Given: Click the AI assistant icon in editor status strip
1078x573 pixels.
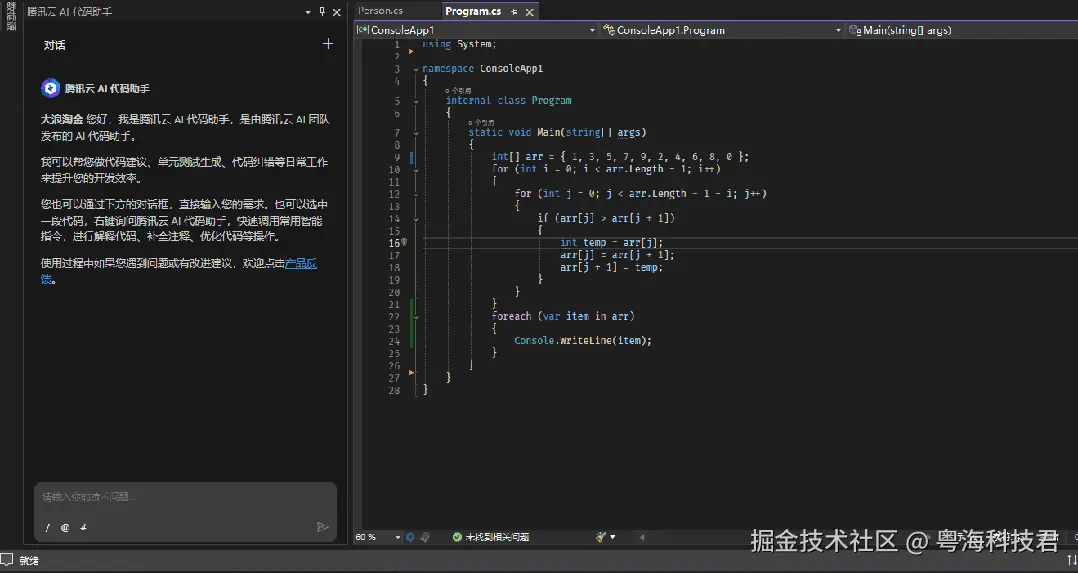Looking at the screenshot, I should tap(410, 537).
